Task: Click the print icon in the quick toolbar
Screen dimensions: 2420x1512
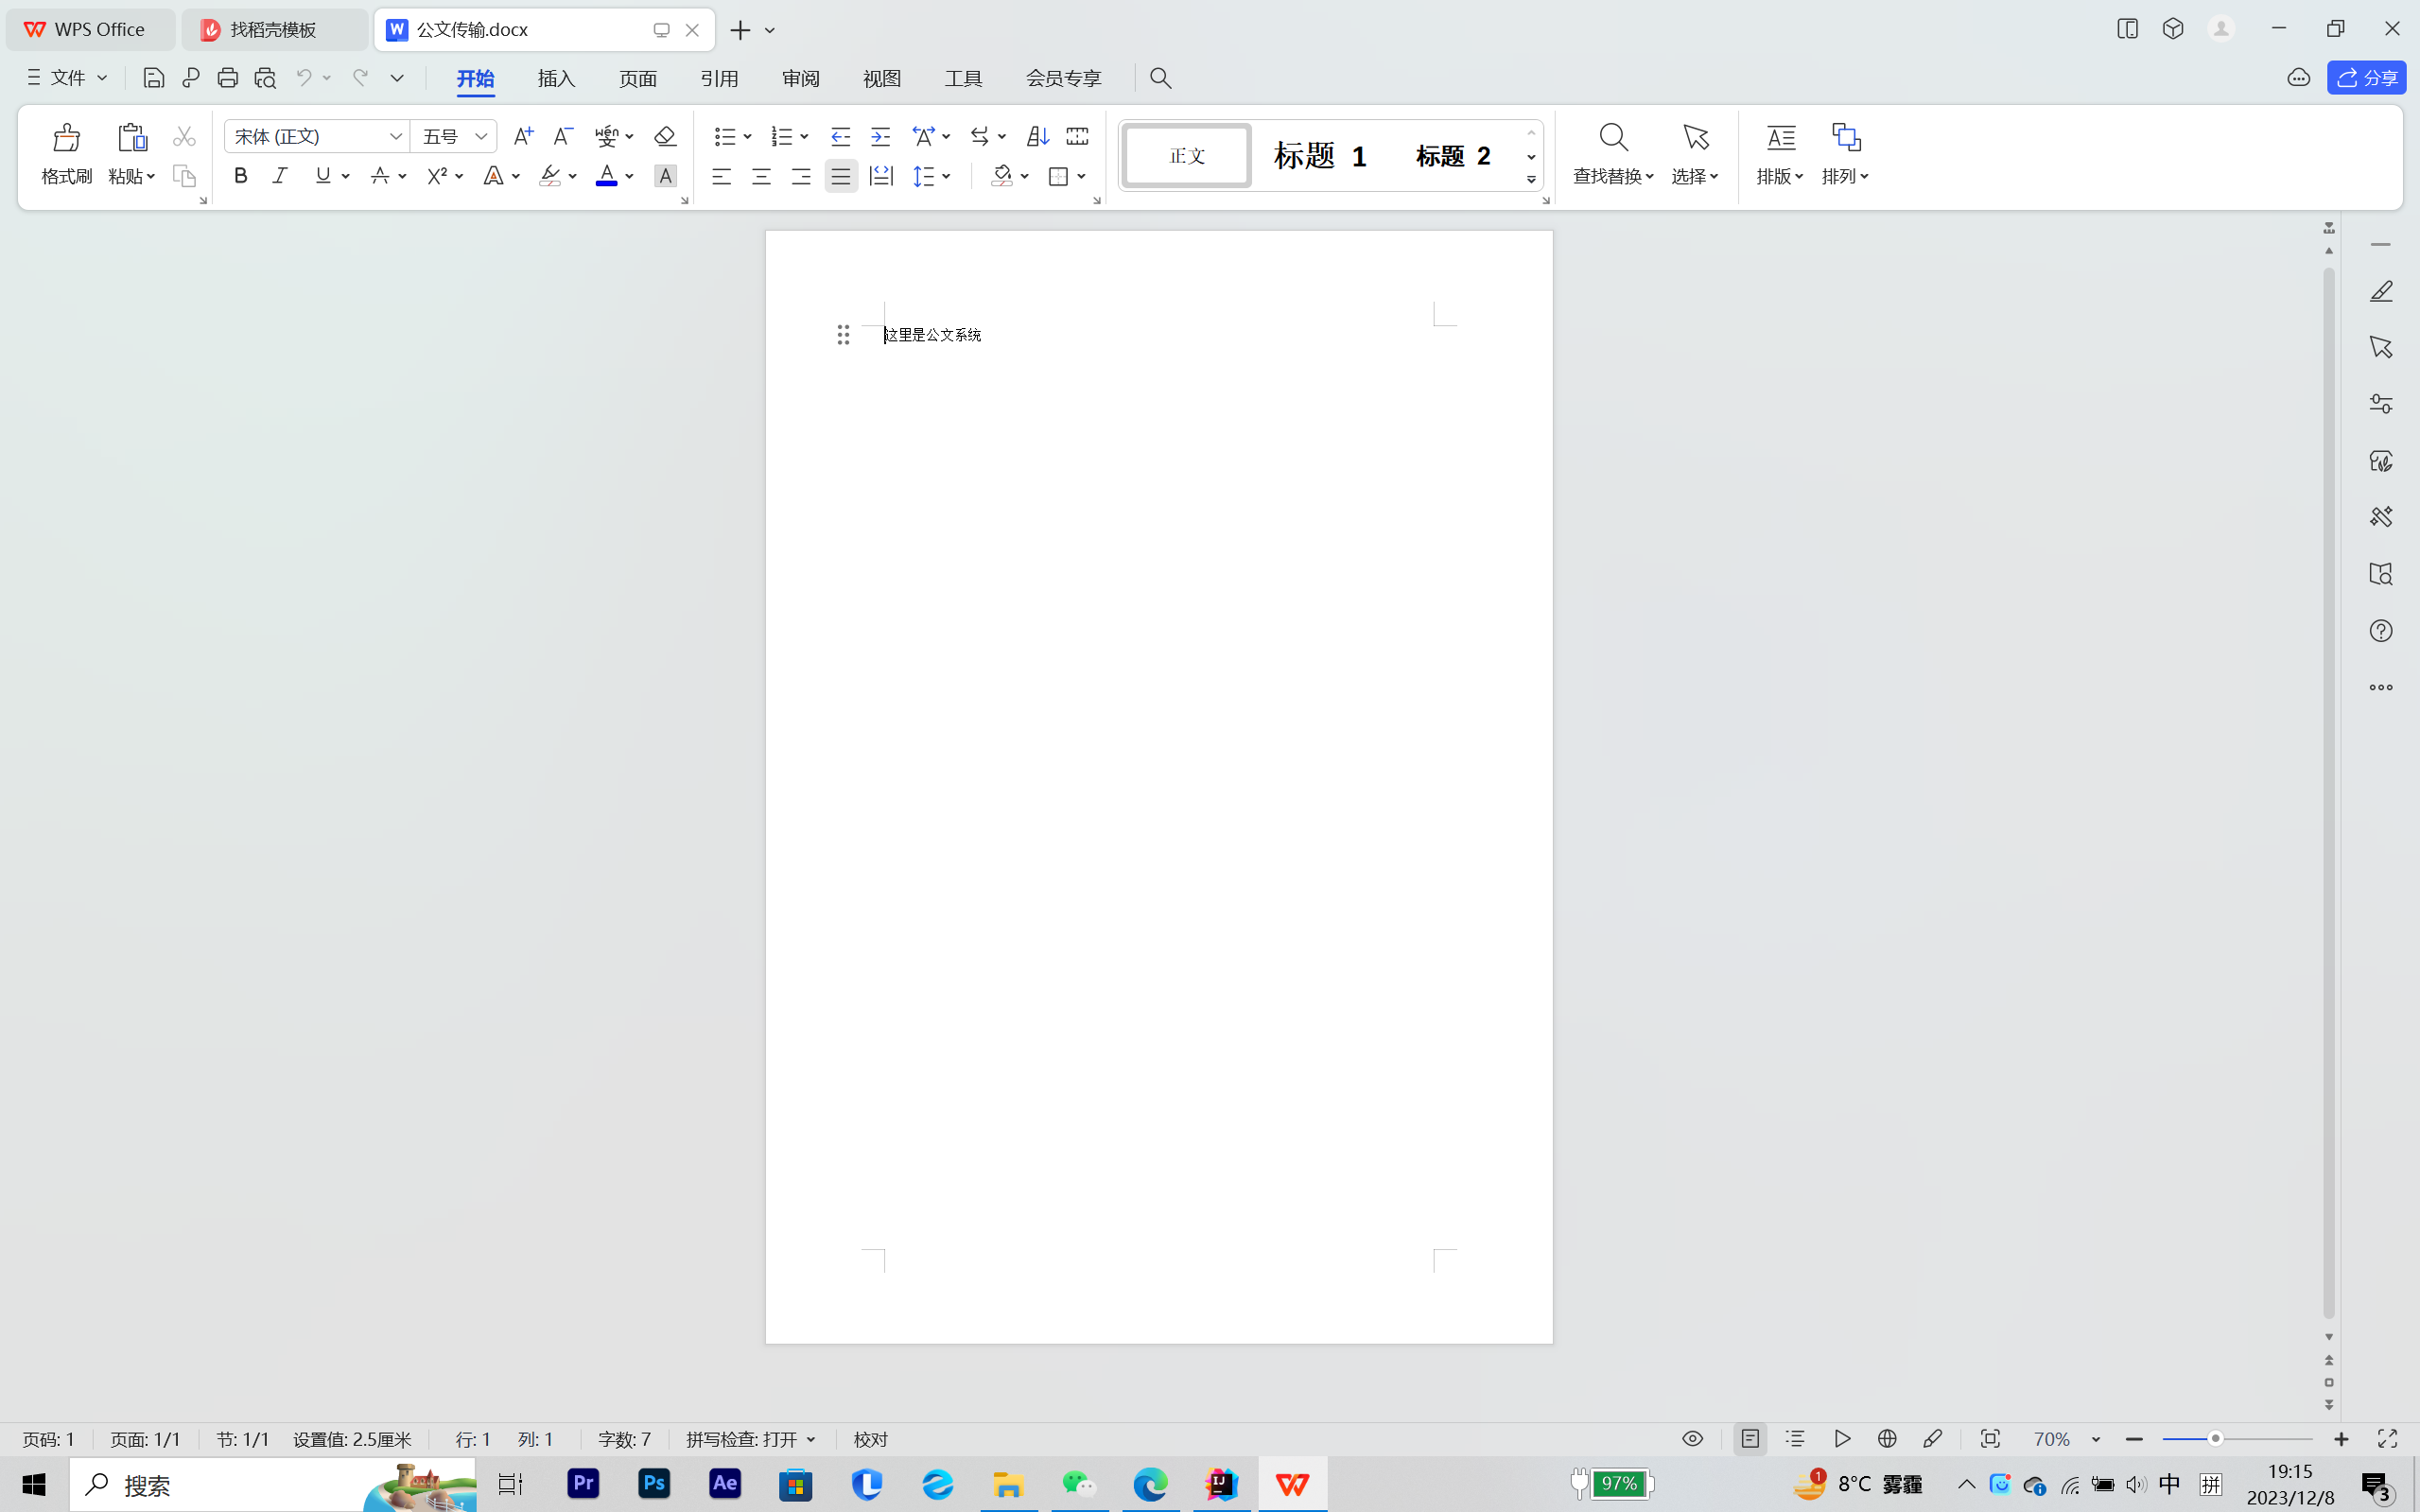Action: click(227, 78)
